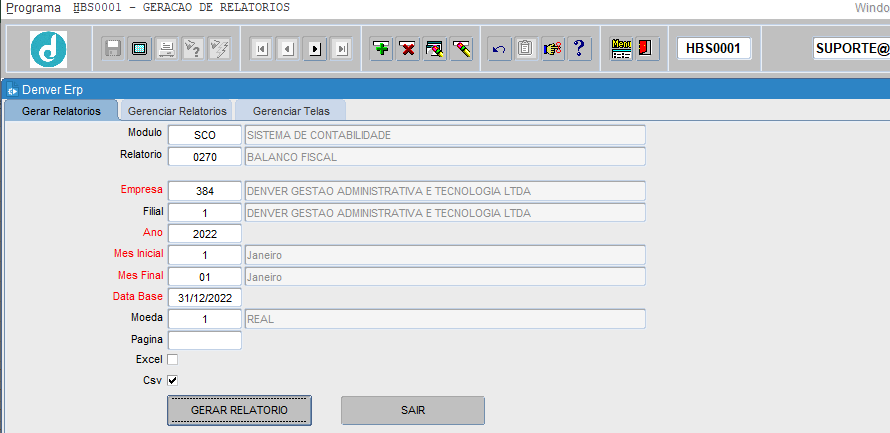Click the Data Base field 31/12/2022

click(x=205, y=298)
